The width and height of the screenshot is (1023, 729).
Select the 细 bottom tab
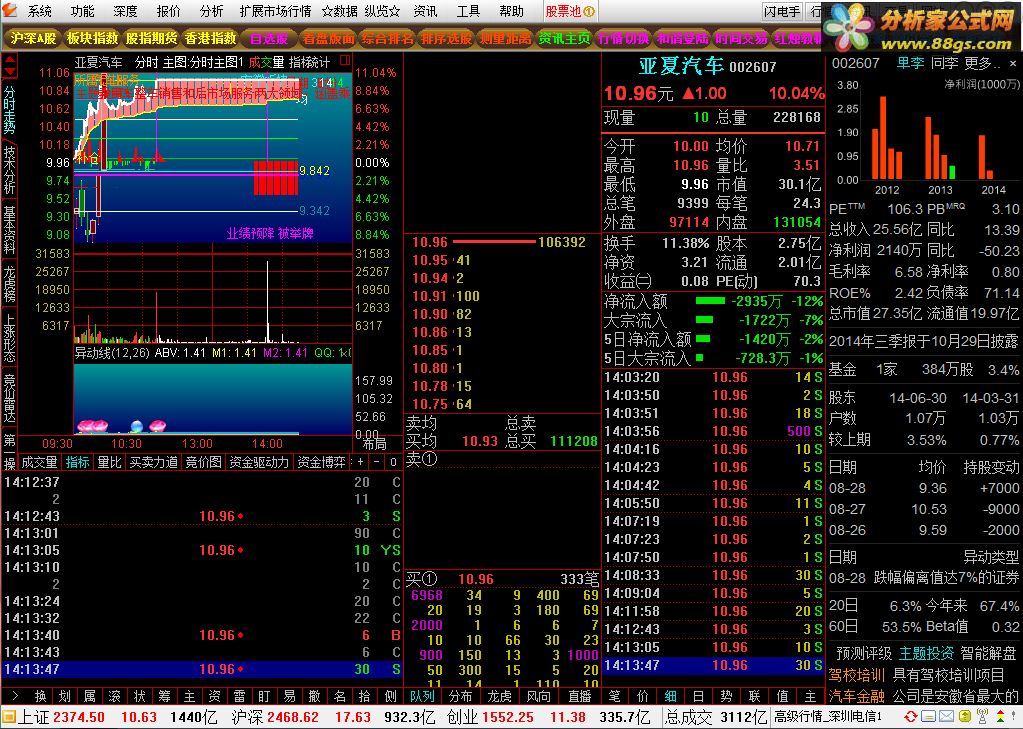pyautogui.click(x=671, y=696)
